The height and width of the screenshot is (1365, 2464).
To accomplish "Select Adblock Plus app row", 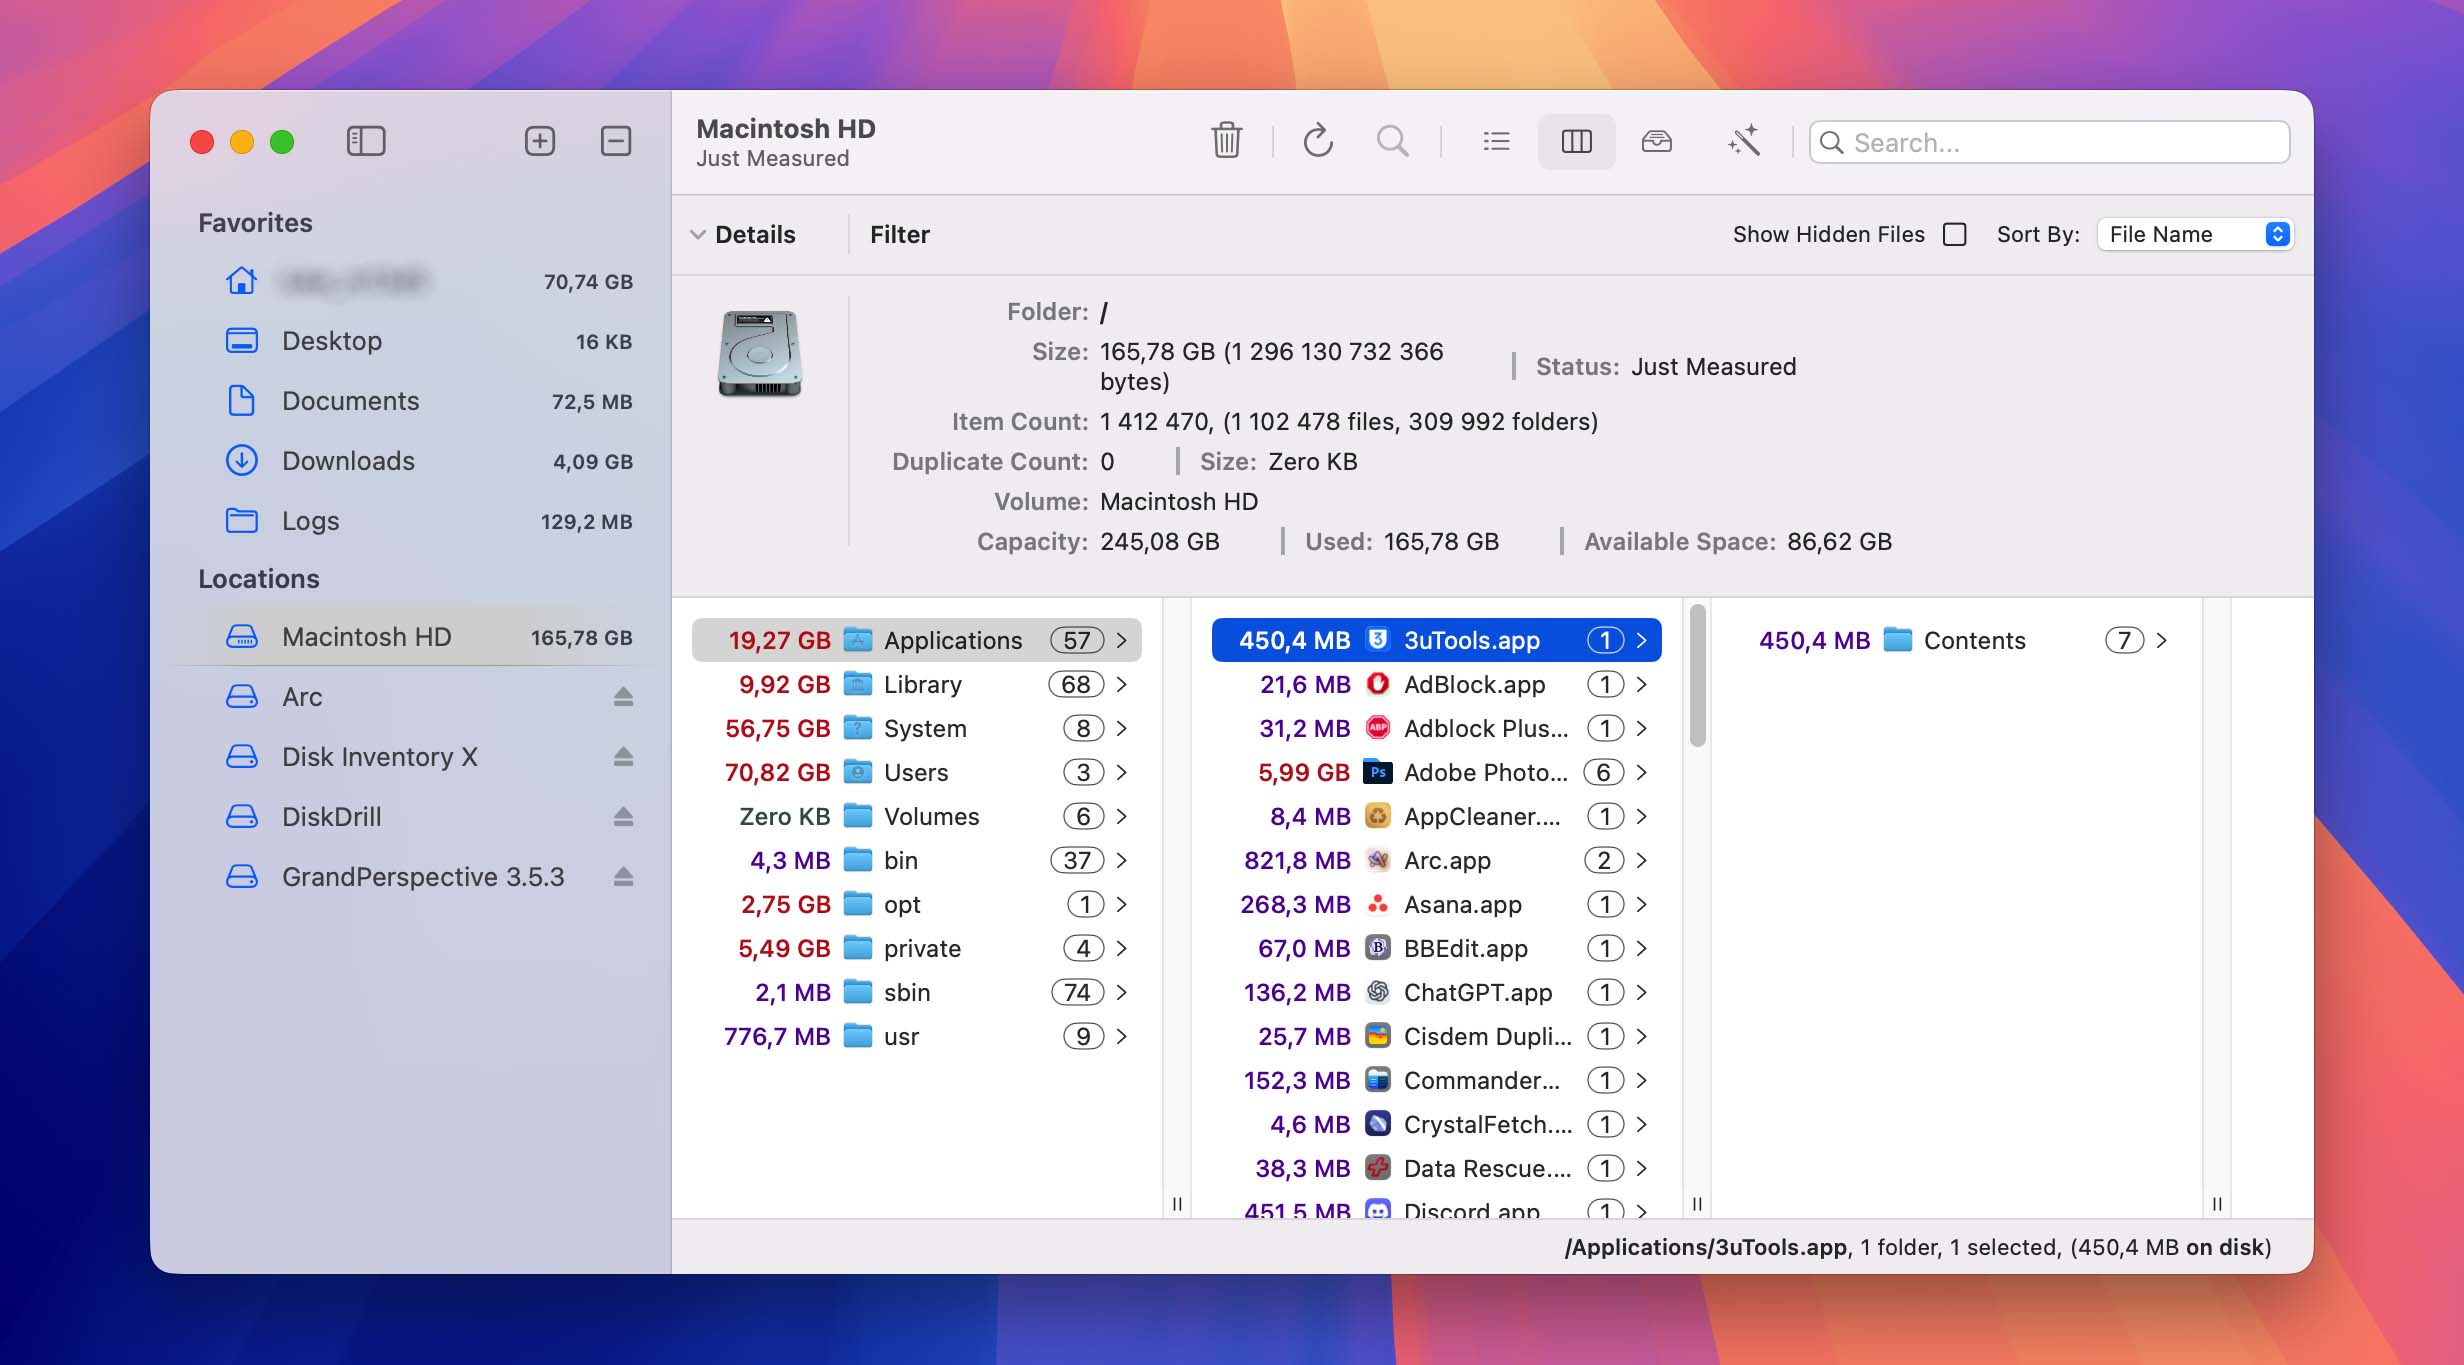I will pyautogui.click(x=1436, y=728).
